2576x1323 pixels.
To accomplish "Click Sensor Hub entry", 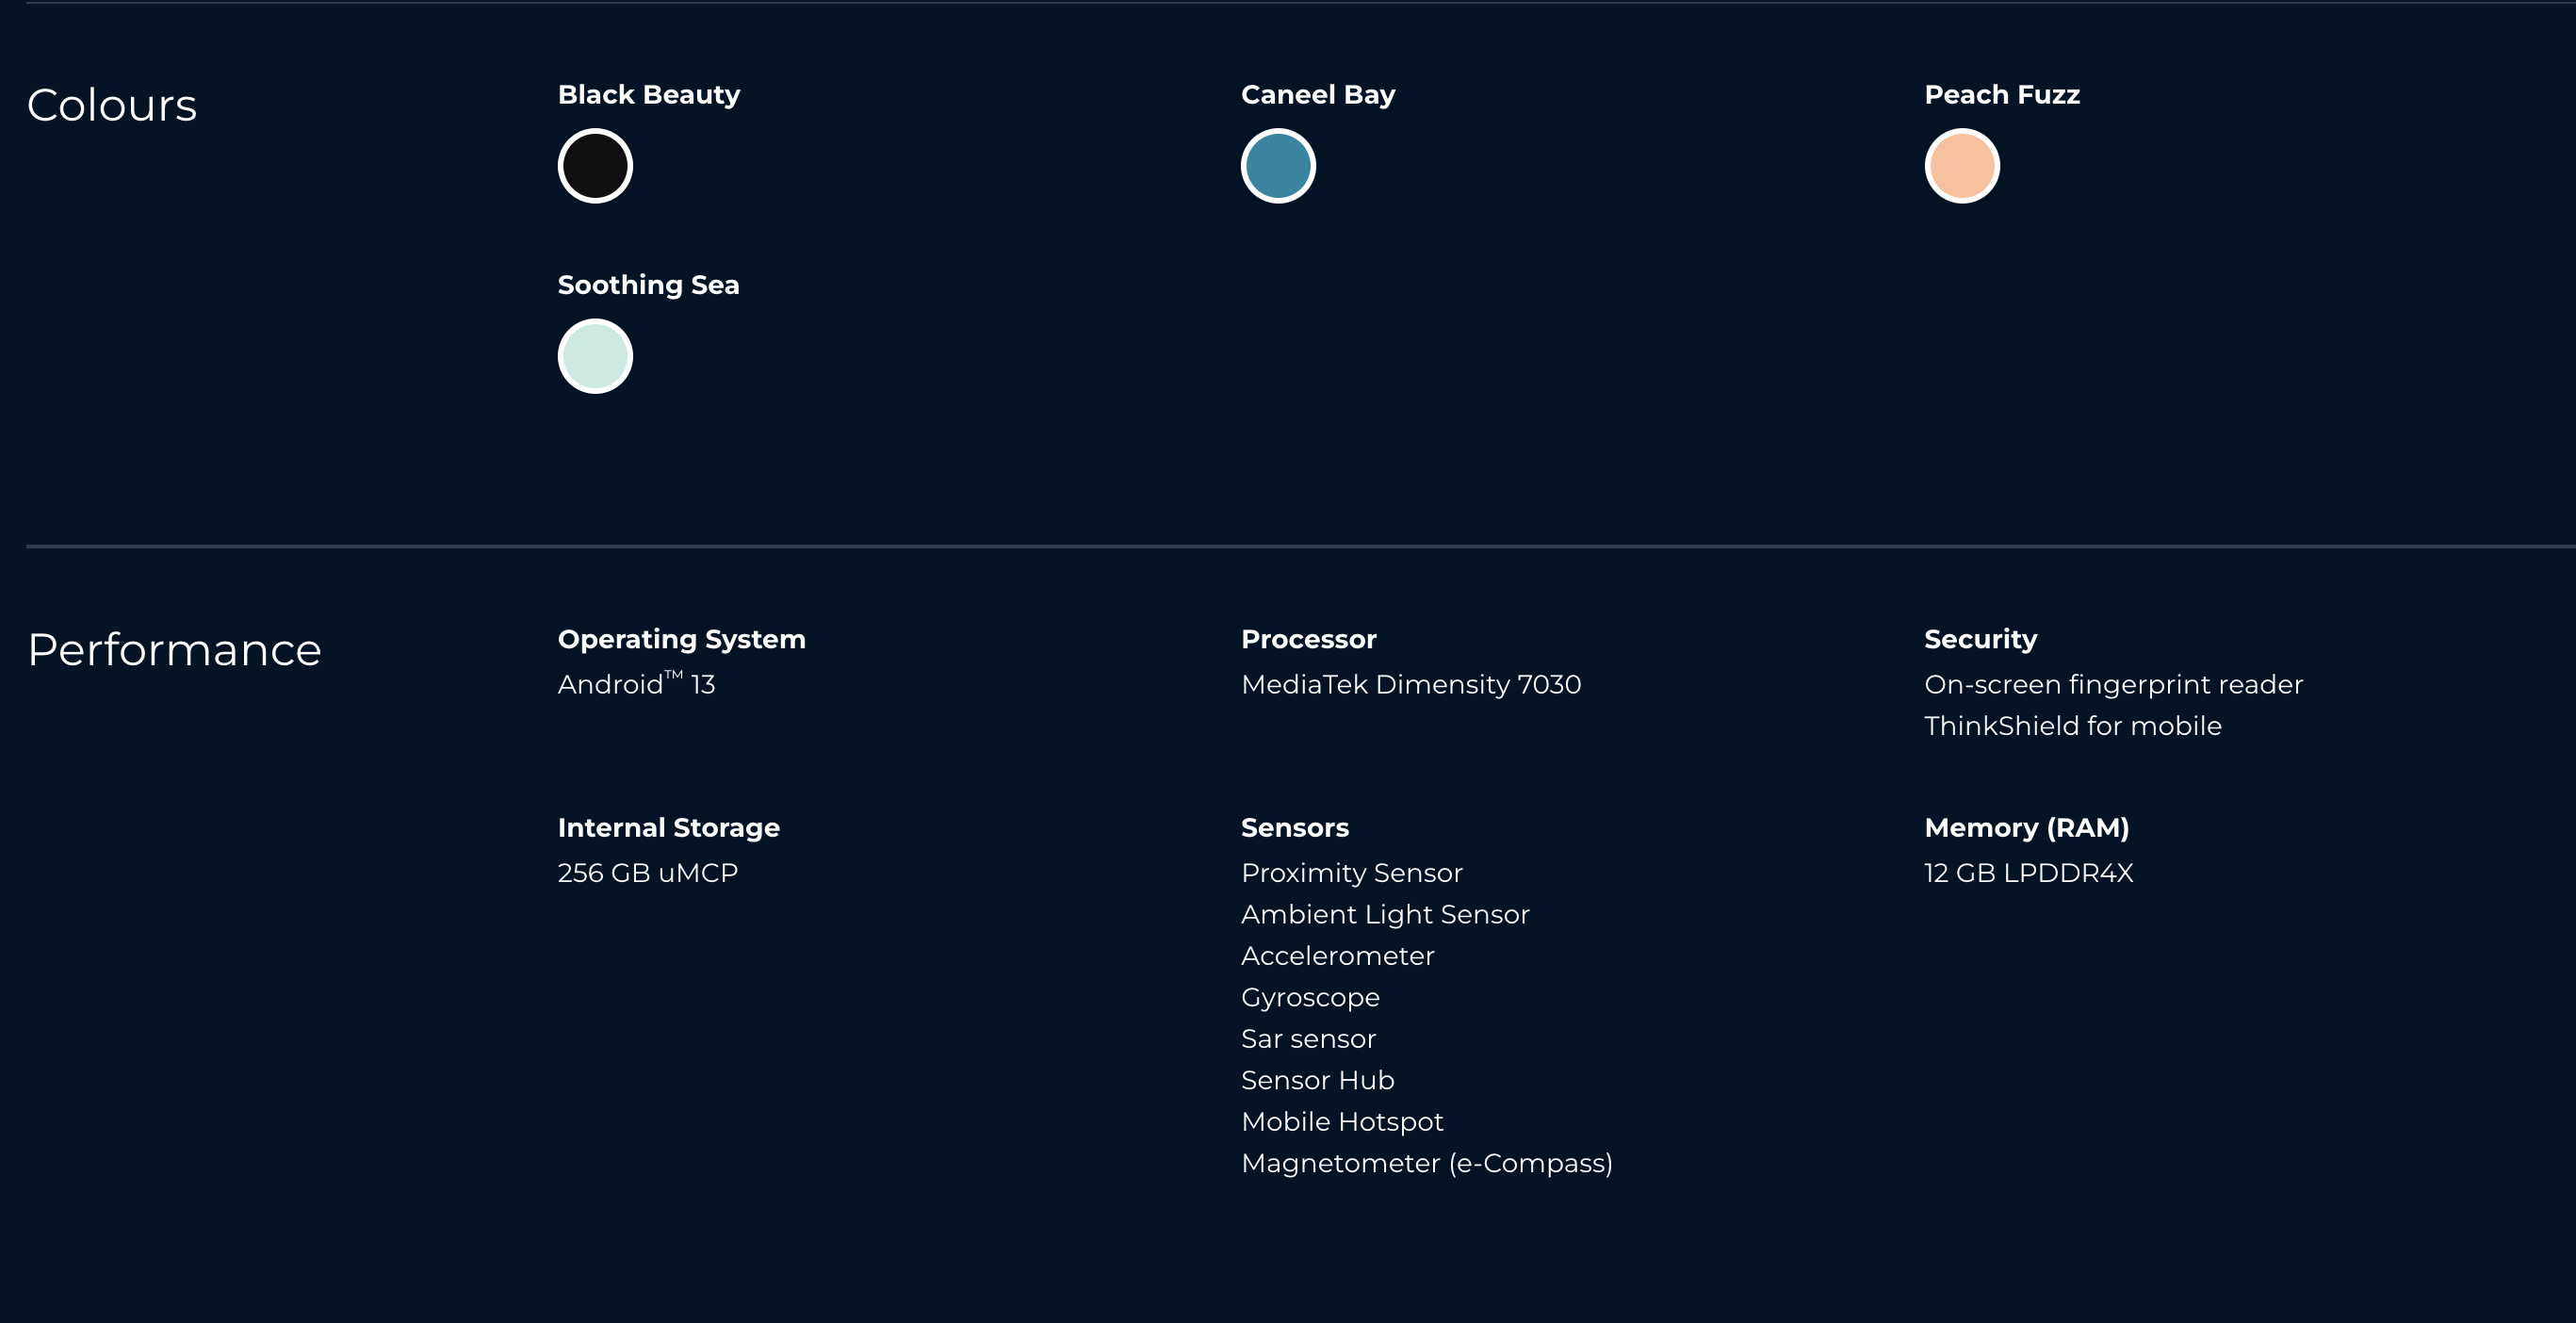I will pos(1317,1081).
